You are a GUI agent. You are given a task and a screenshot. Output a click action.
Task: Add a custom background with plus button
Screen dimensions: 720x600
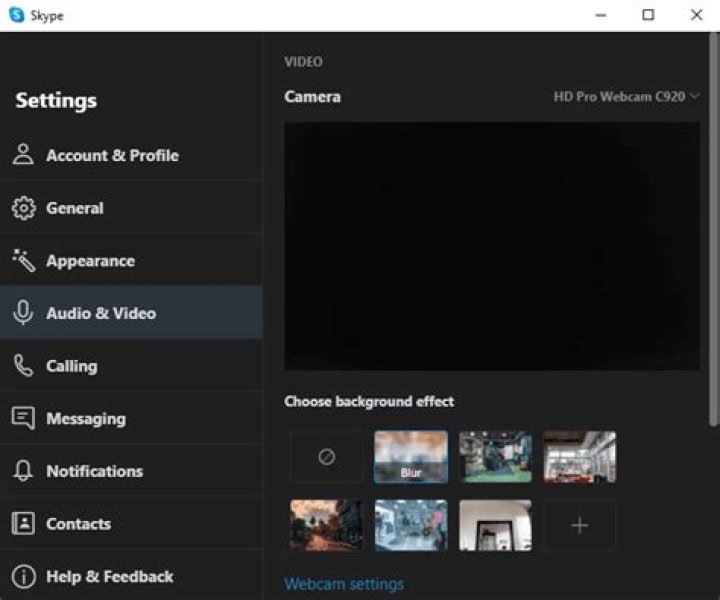tap(579, 525)
